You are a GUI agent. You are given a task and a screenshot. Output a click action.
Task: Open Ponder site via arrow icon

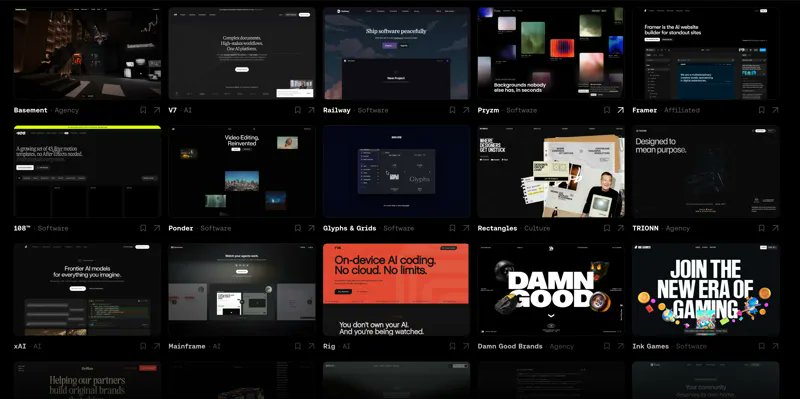tap(311, 228)
